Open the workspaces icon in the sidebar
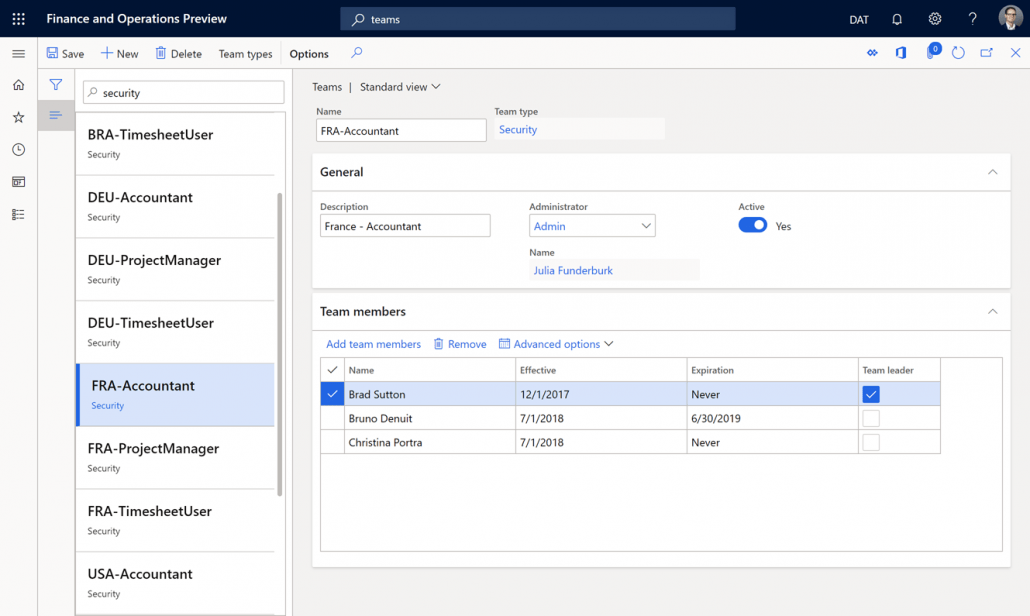 (x=17, y=181)
